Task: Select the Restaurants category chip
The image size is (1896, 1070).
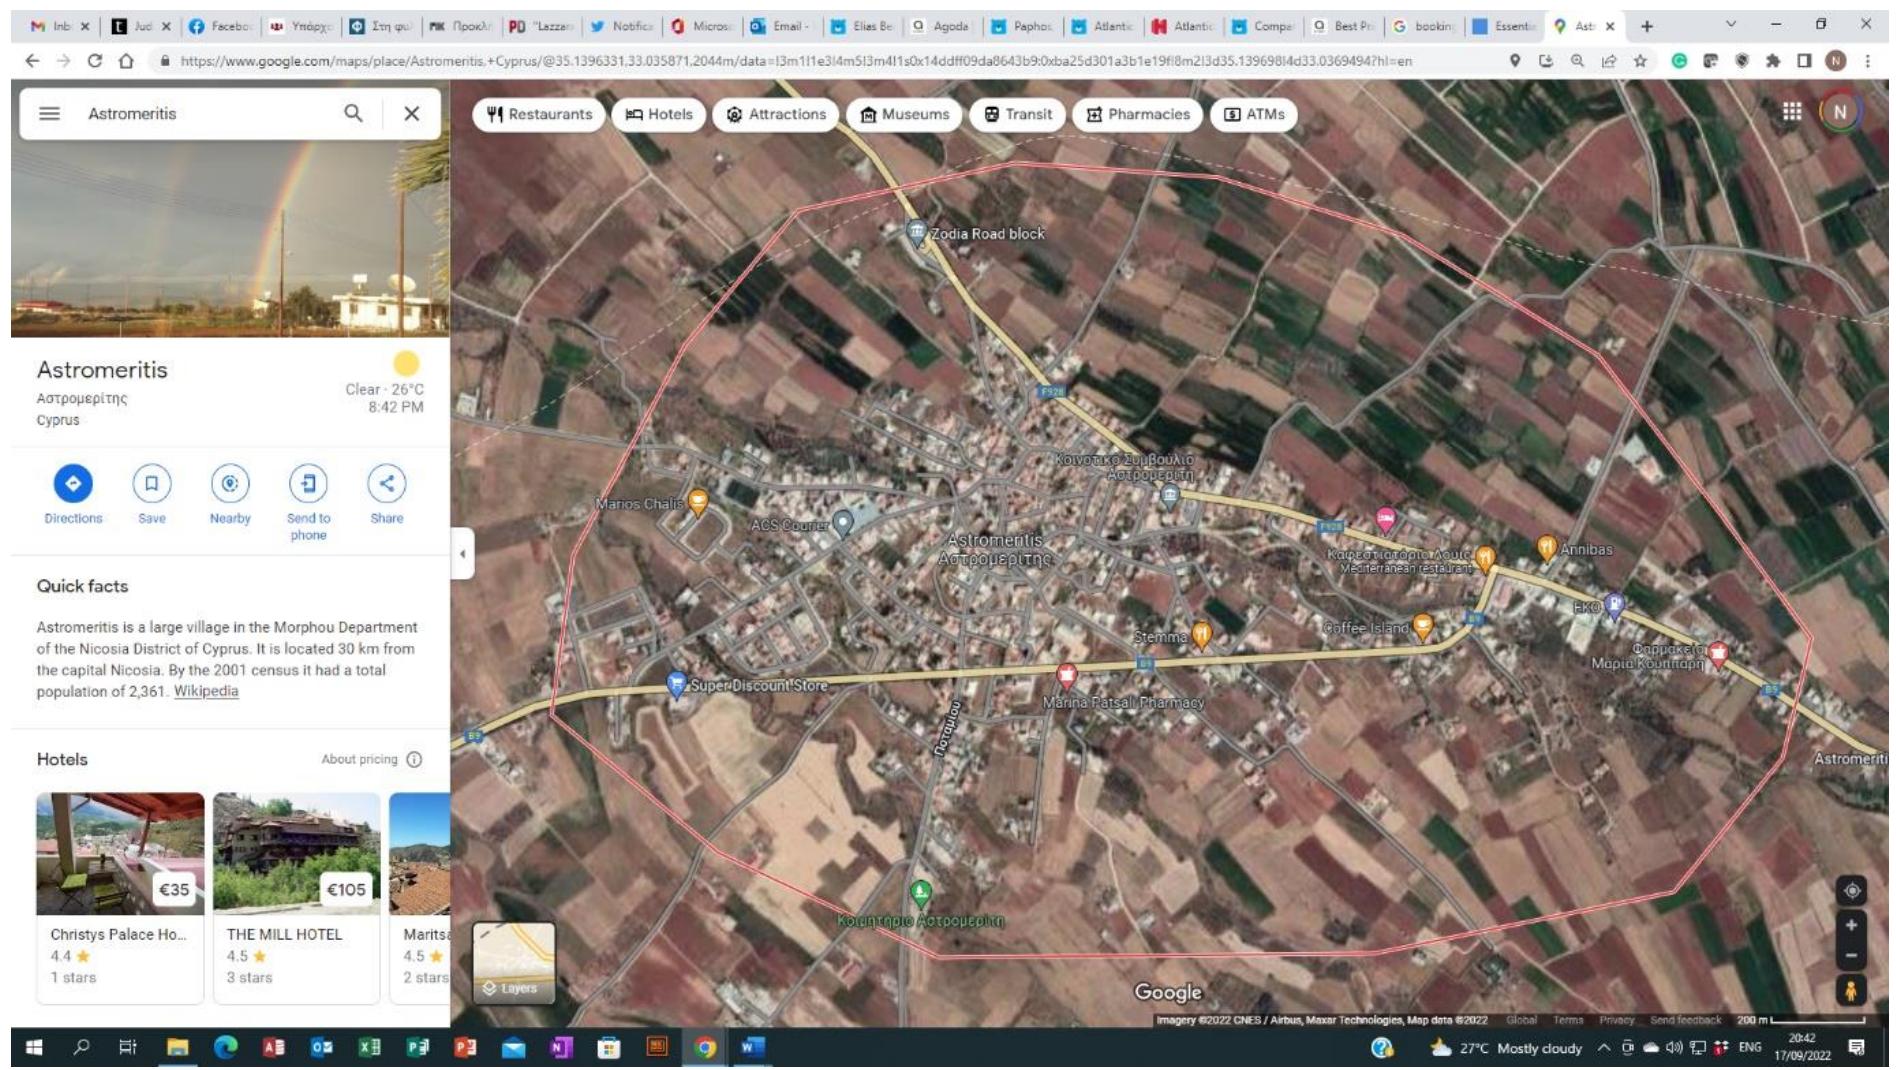Action: coord(539,114)
